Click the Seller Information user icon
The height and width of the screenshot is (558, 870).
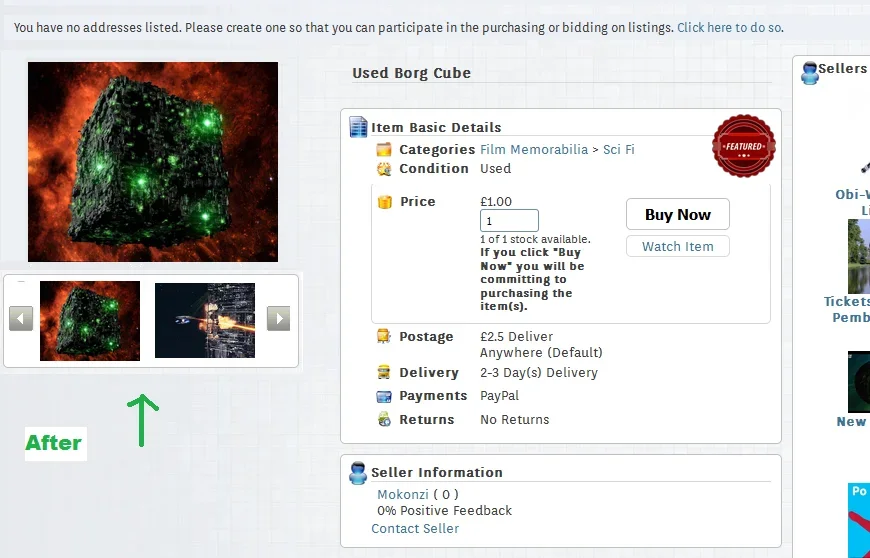[x=358, y=473]
